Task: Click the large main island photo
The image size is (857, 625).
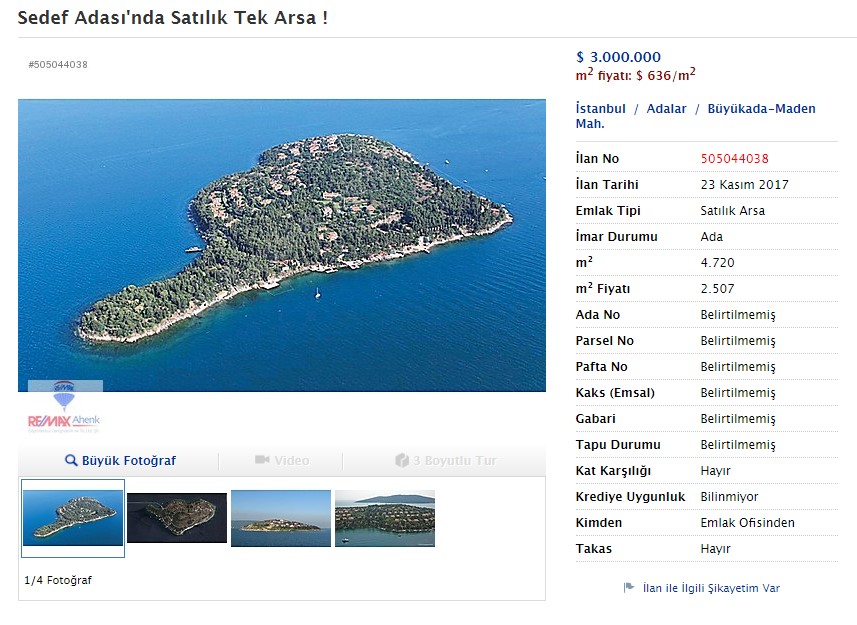Action: point(282,245)
